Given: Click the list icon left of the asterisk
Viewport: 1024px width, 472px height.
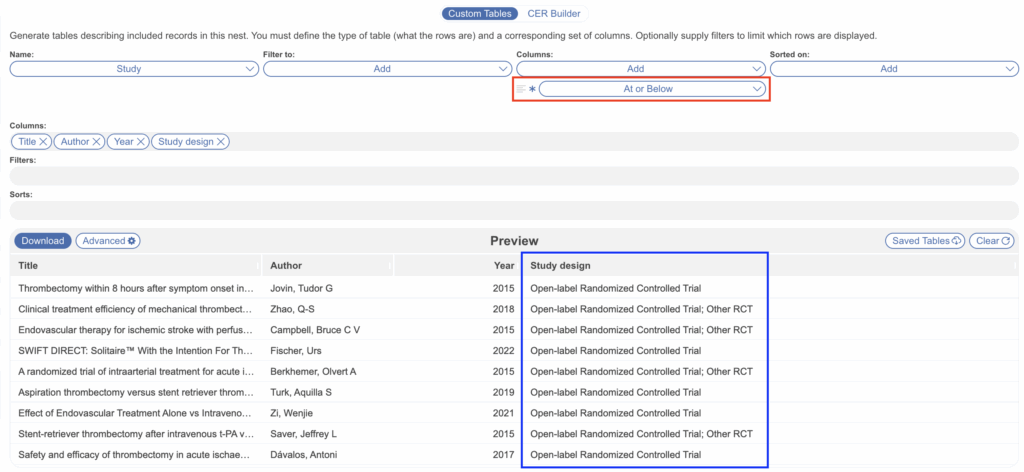Looking at the screenshot, I should tap(521, 89).
